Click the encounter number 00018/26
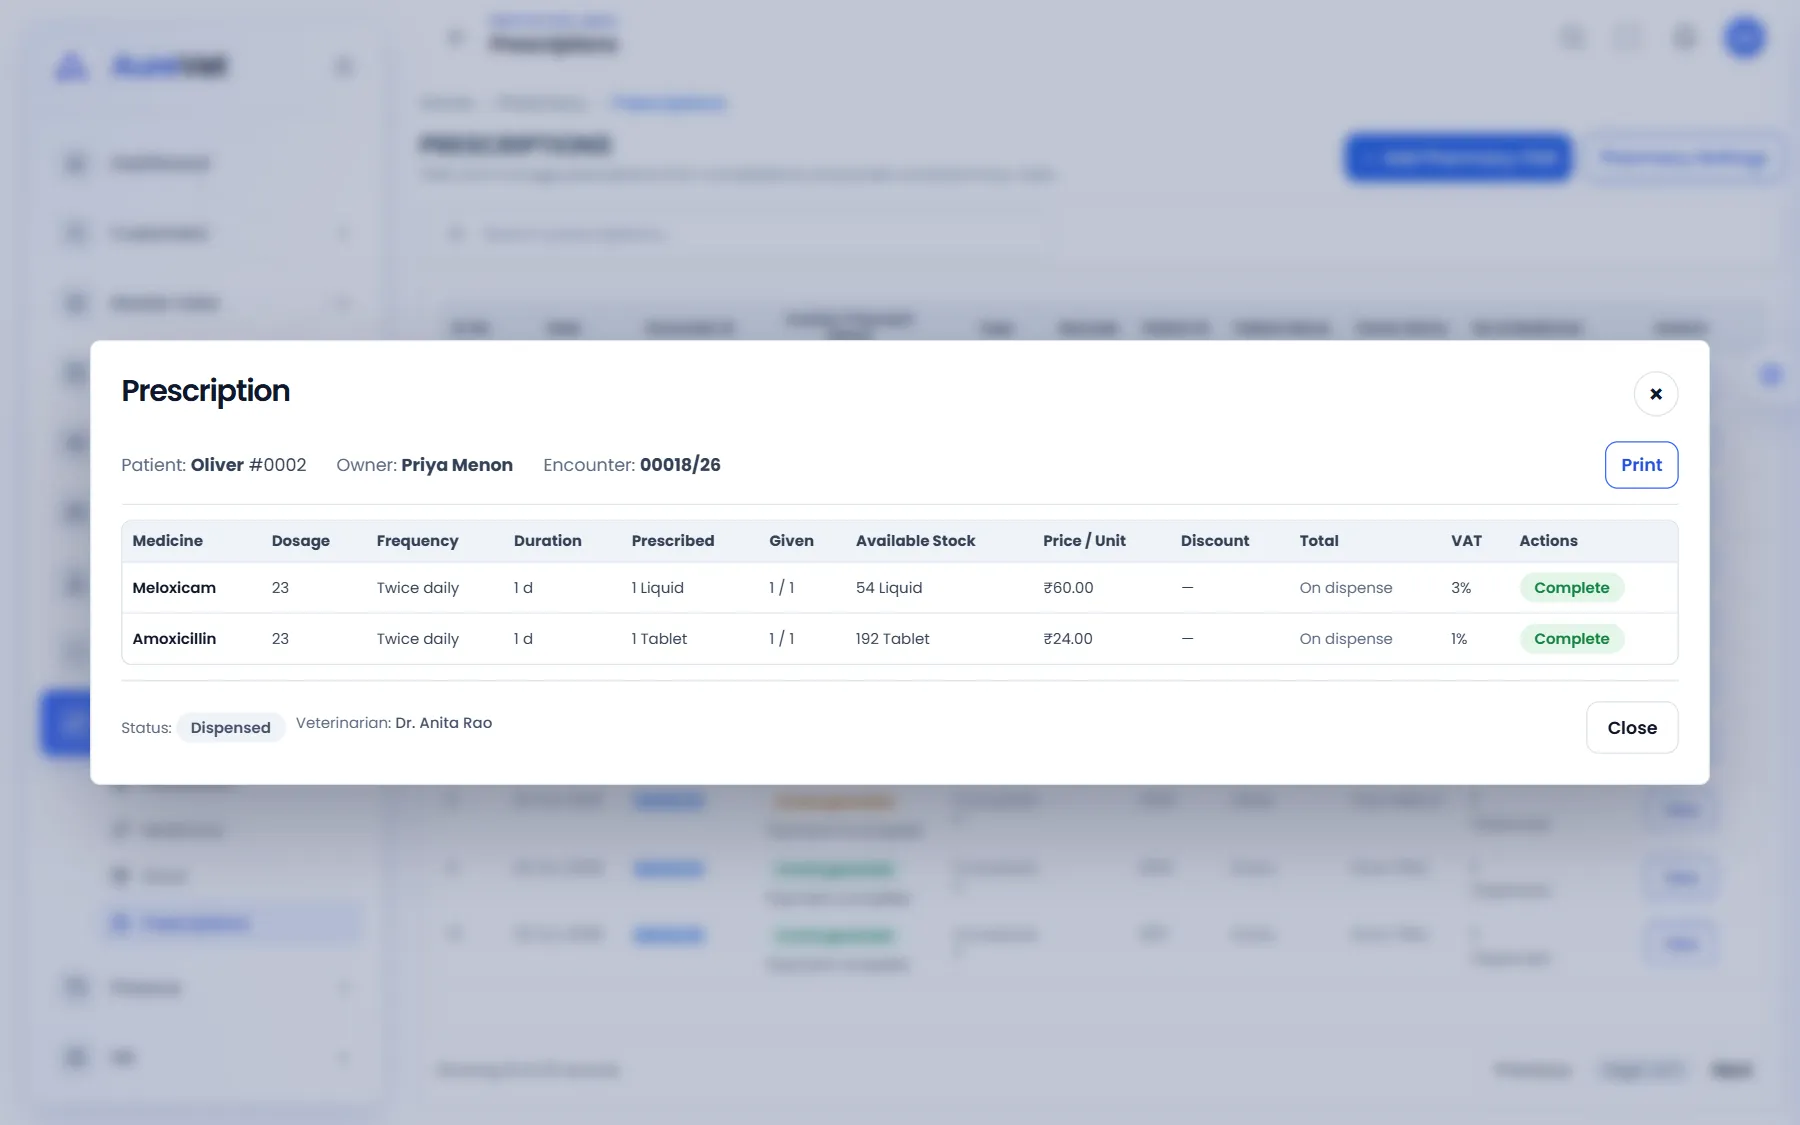The image size is (1800, 1125). (680, 465)
